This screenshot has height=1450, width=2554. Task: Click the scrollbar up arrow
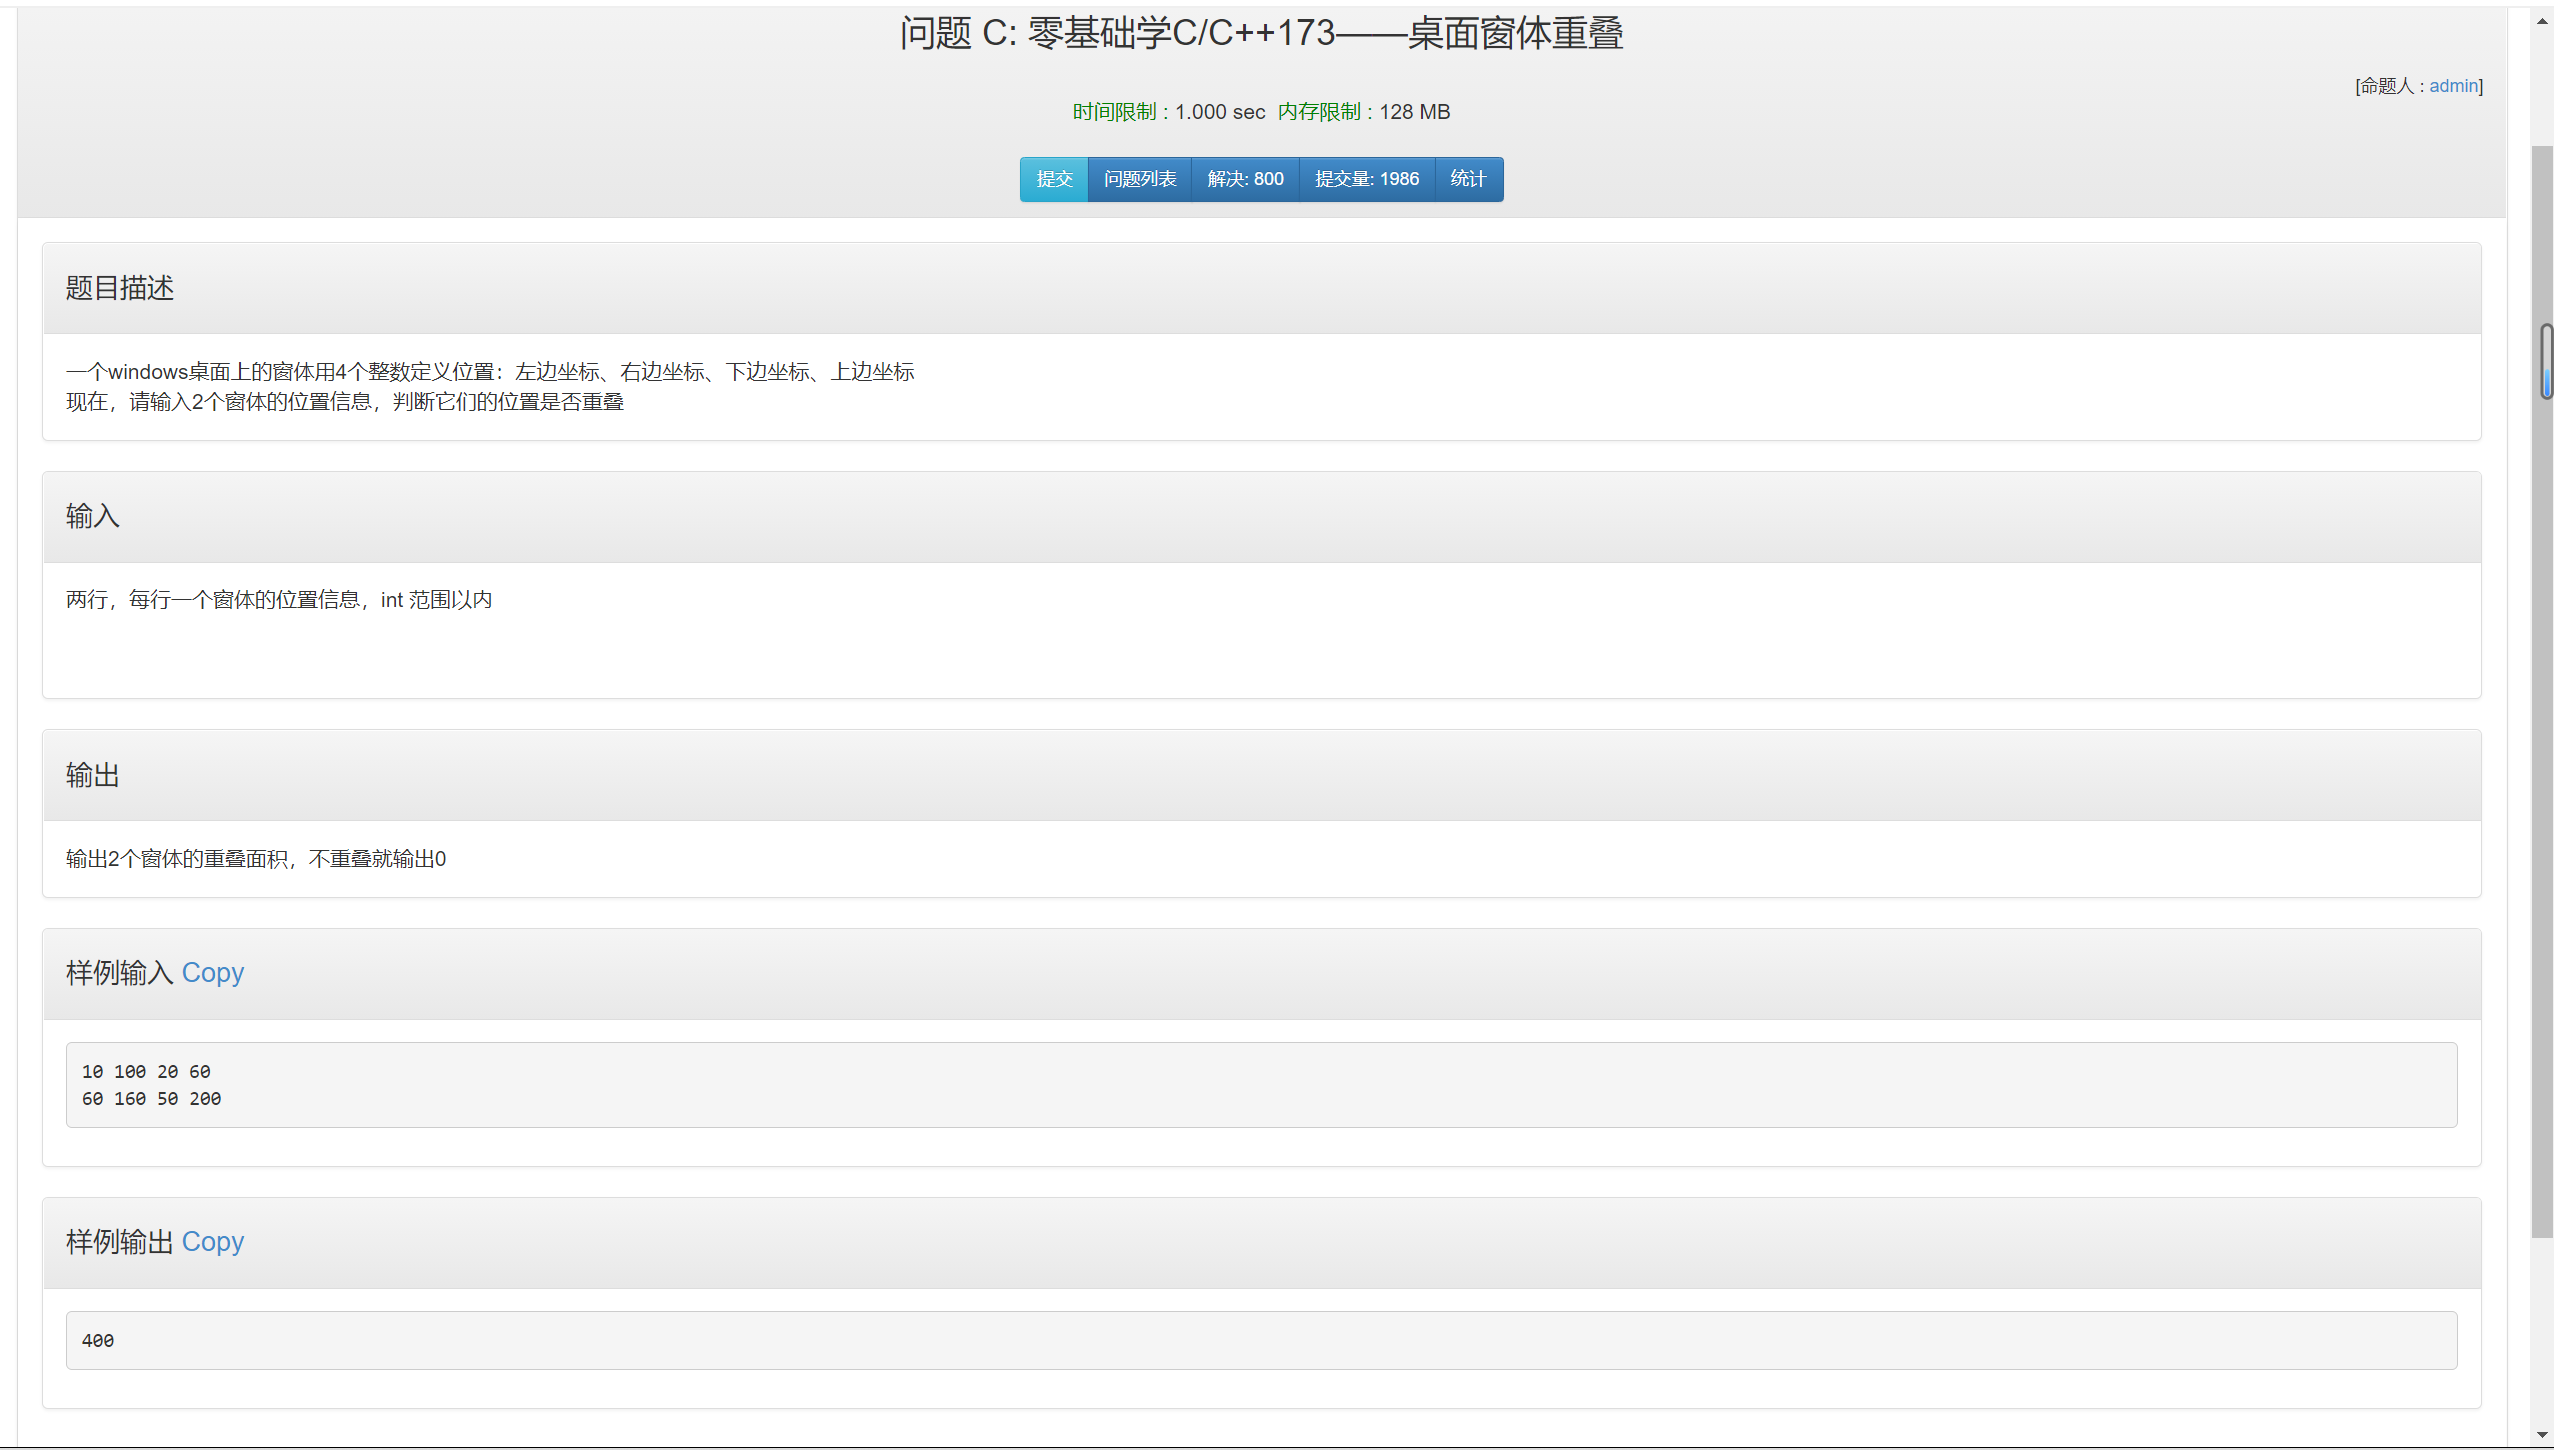coord(2541,20)
